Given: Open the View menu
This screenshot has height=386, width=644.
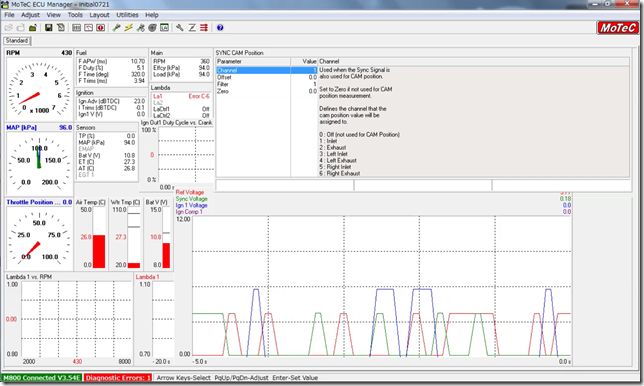Looking at the screenshot, I should tap(53, 15).
